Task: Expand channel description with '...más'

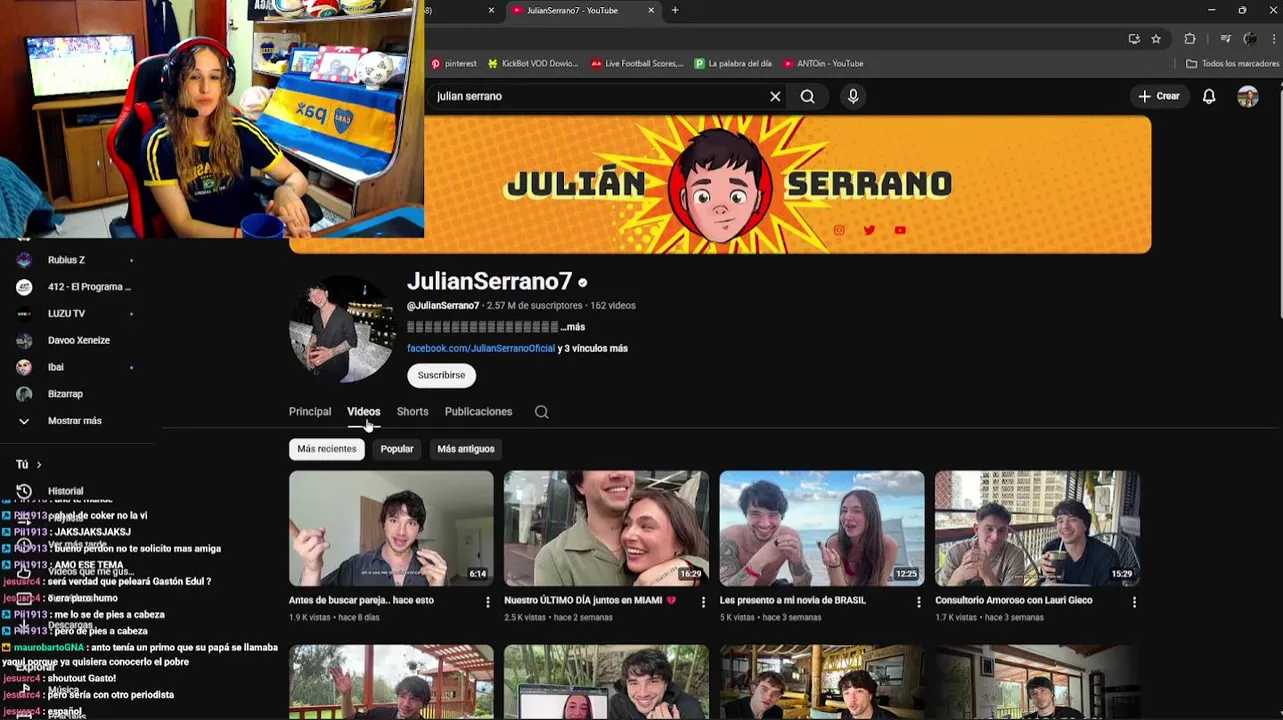Action: coord(572,327)
